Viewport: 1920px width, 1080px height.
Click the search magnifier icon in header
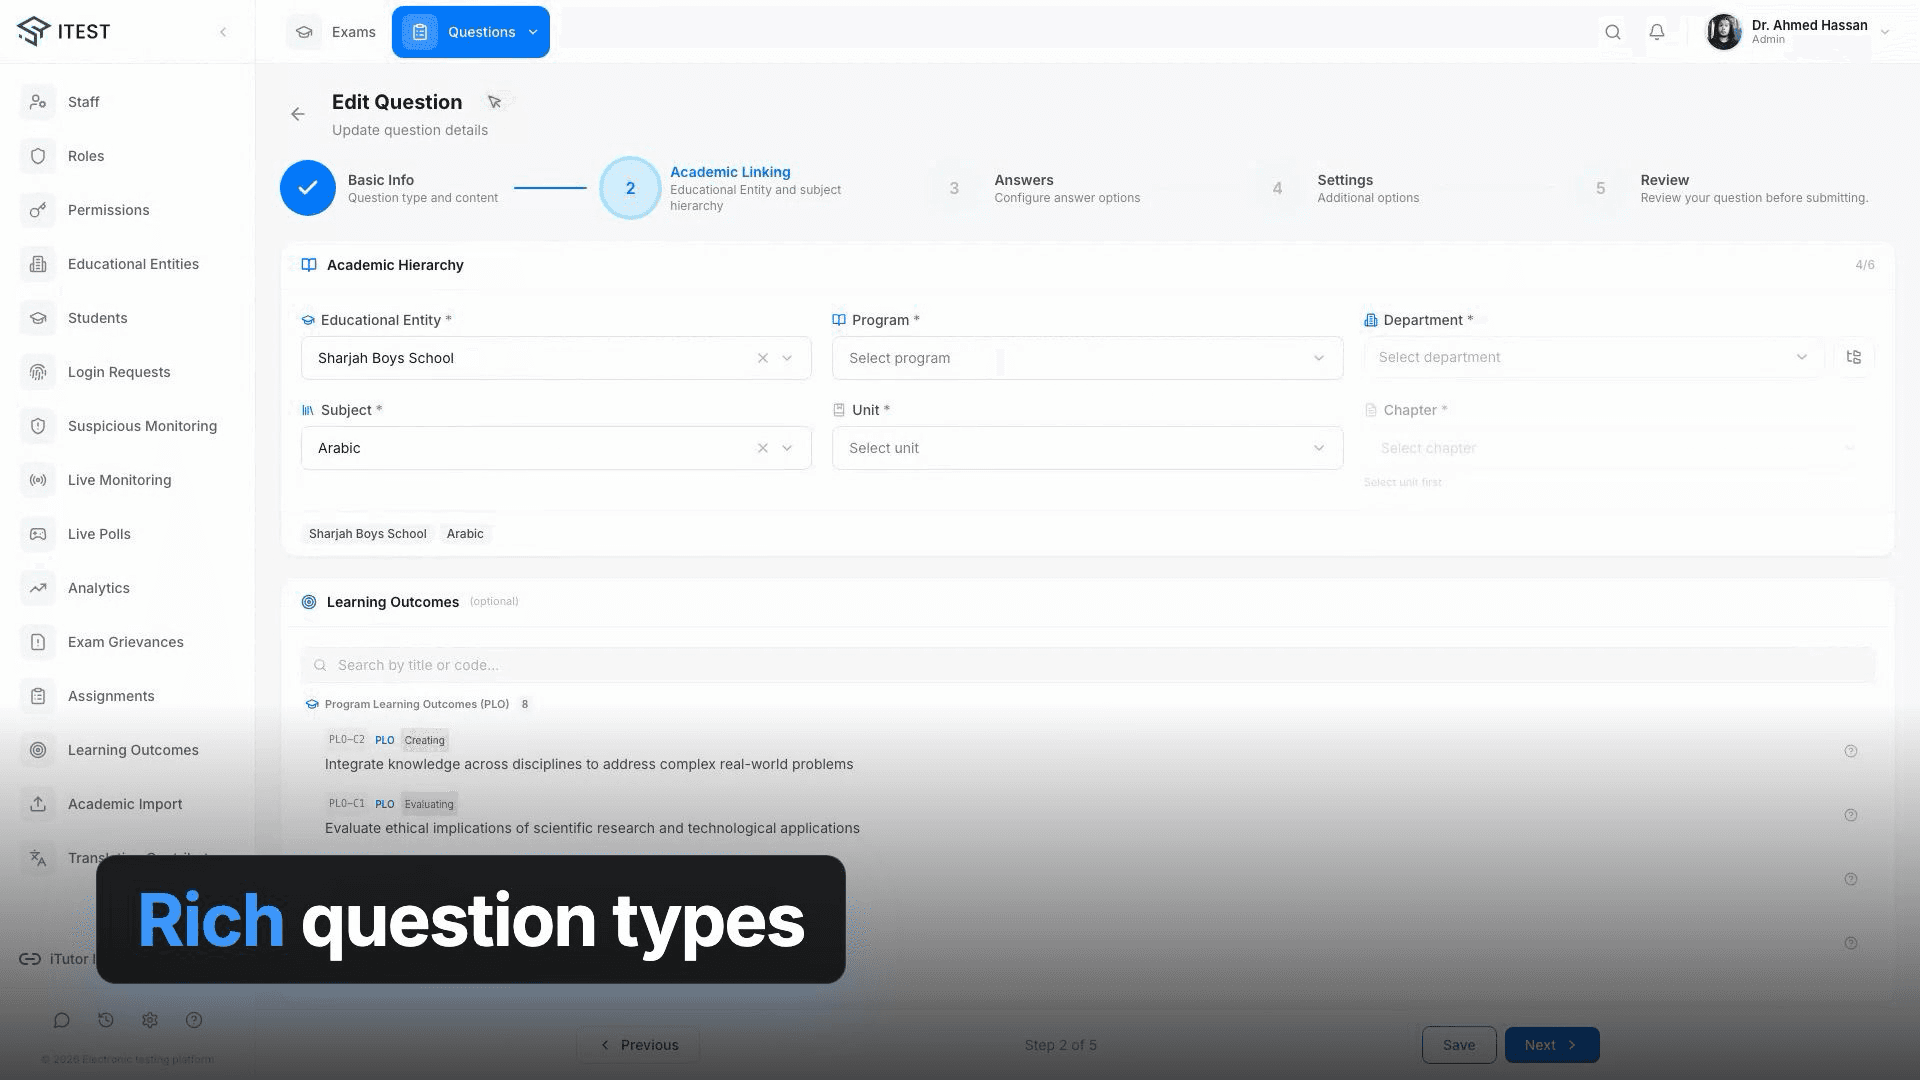[1613, 32]
